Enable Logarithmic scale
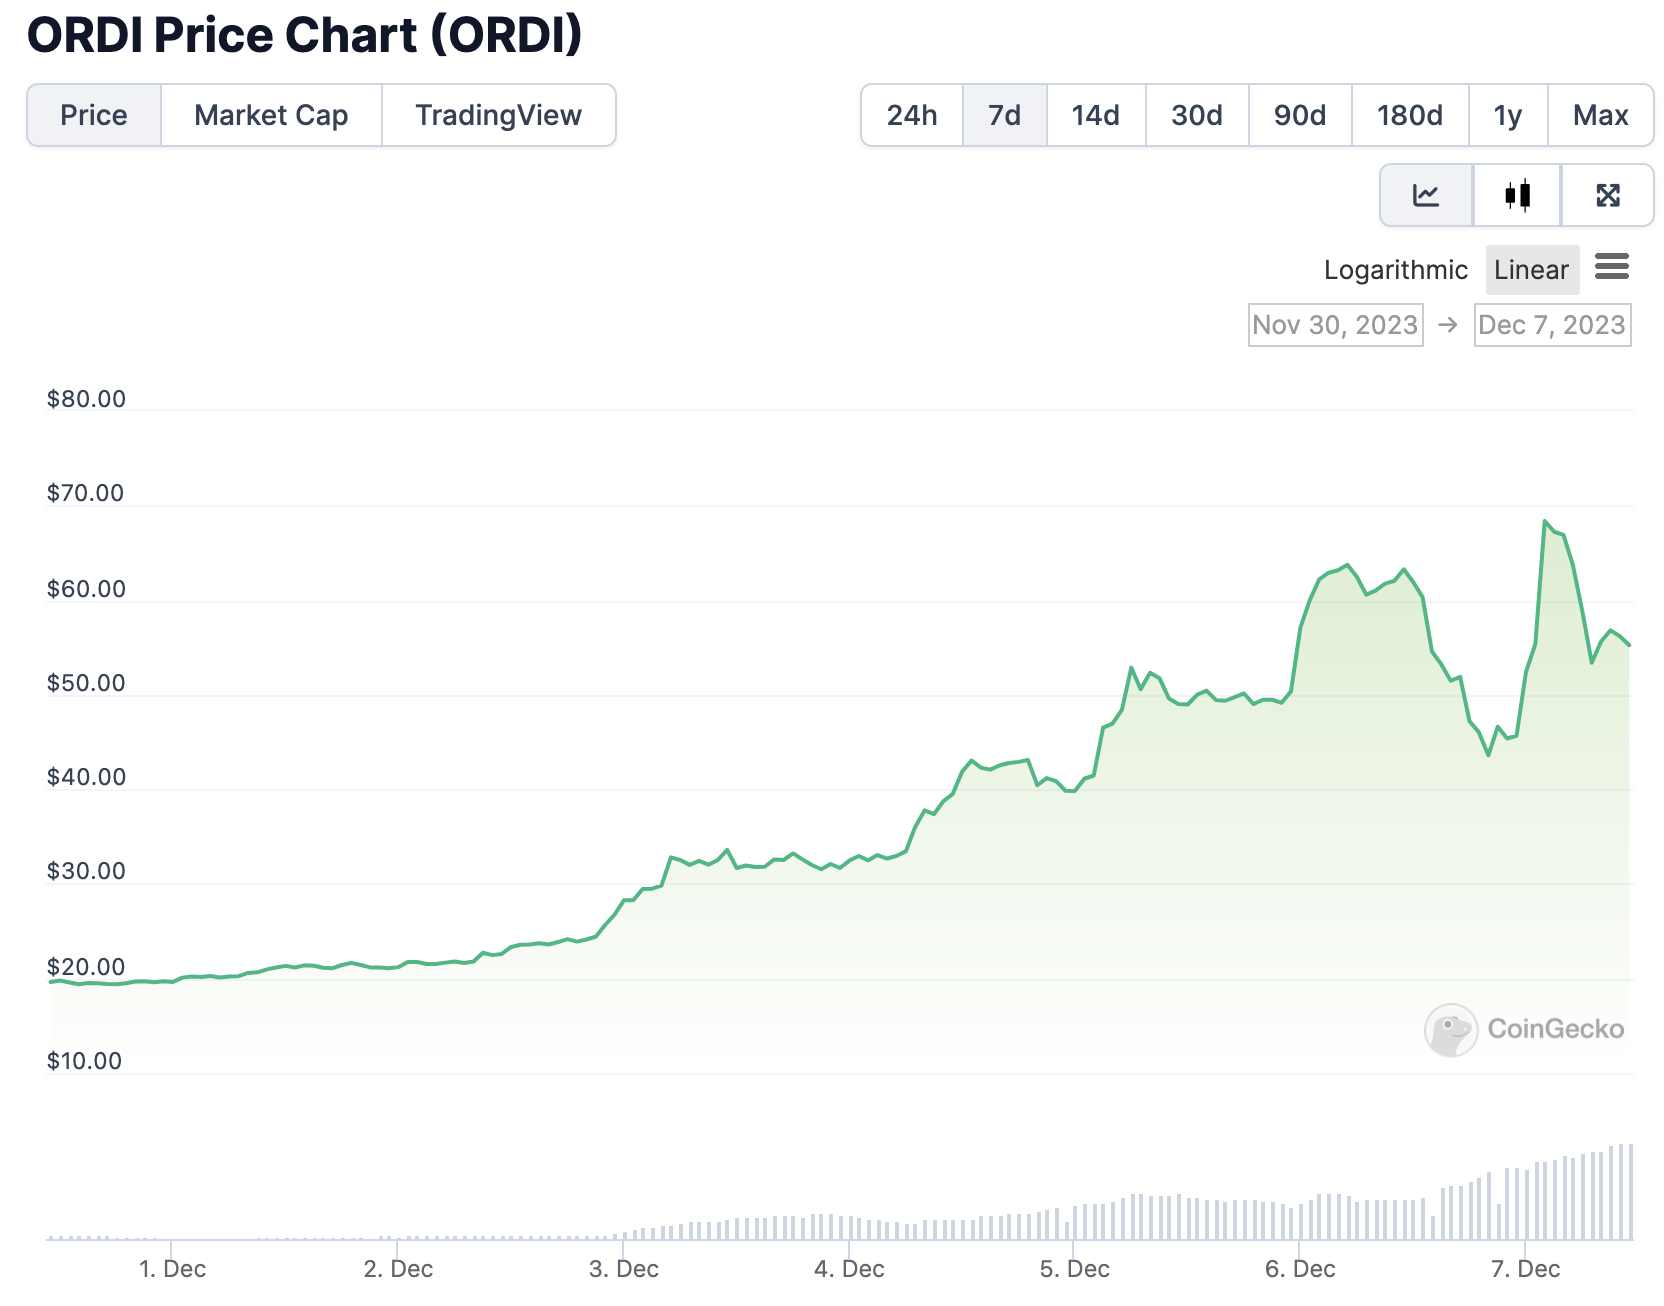This screenshot has height=1306, width=1664. pos(1395,270)
